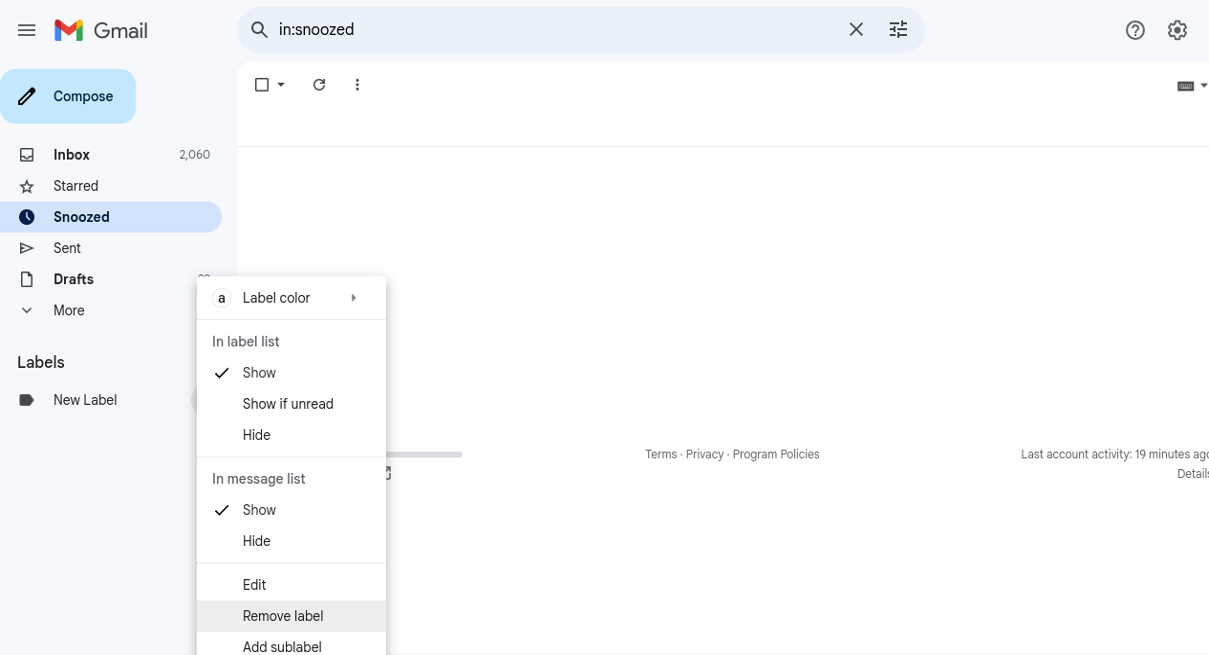Open Gmail's advanced search filters

[x=897, y=29]
